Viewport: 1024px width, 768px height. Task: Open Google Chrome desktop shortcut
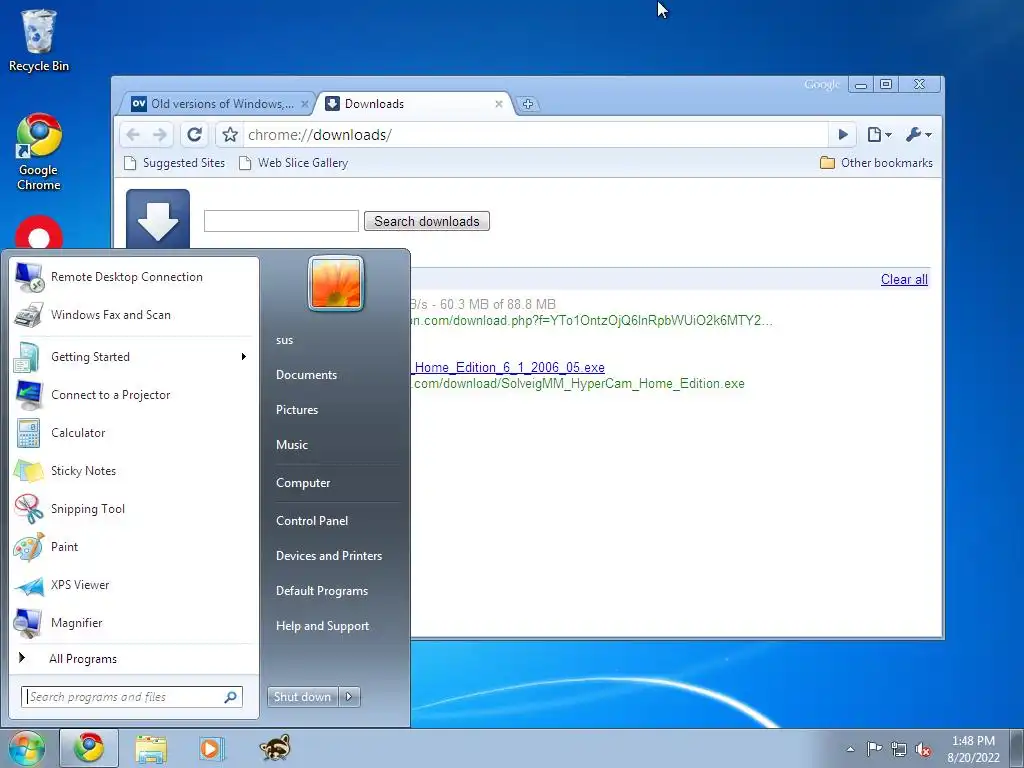(39, 152)
